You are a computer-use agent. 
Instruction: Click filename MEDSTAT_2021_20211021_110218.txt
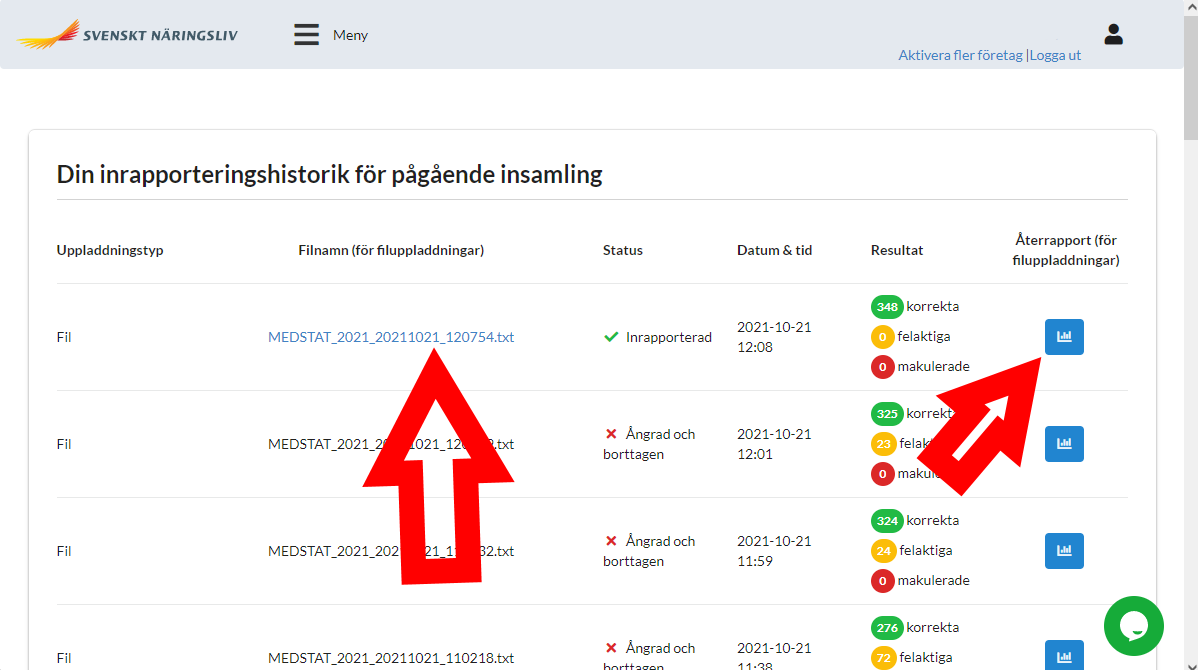click(391, 658)
